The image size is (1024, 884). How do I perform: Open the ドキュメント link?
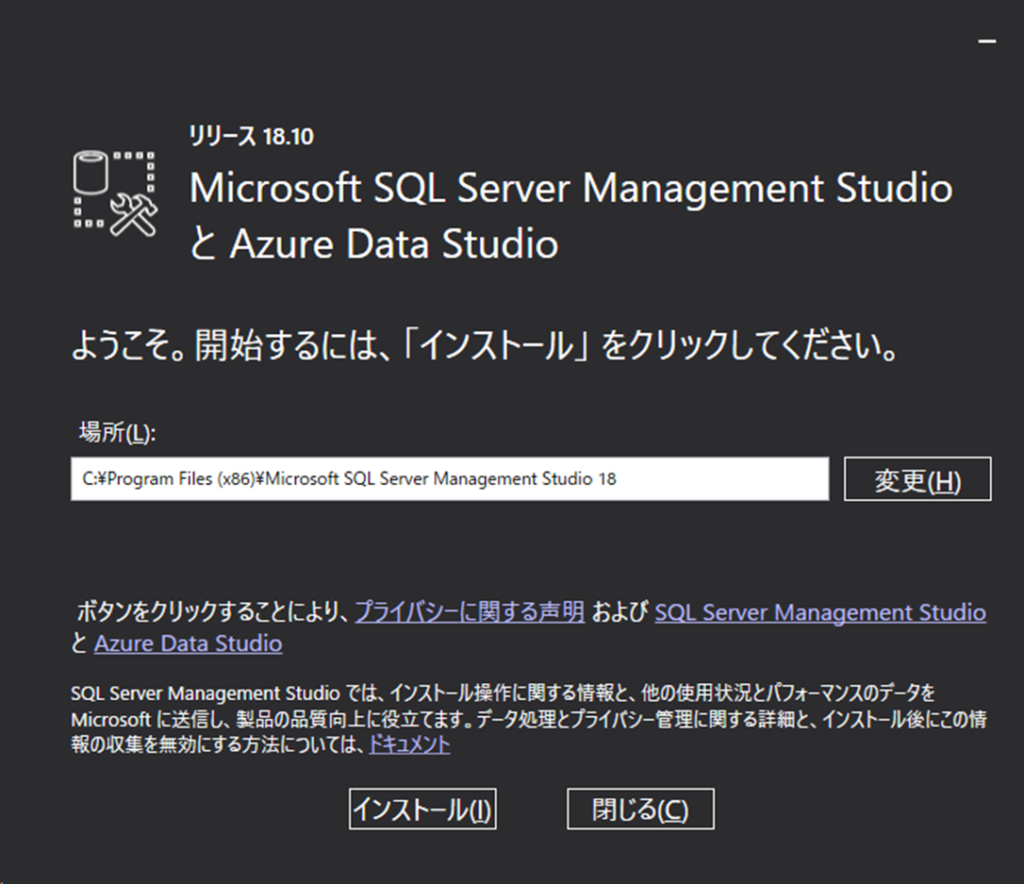click(x=409, y=744)
